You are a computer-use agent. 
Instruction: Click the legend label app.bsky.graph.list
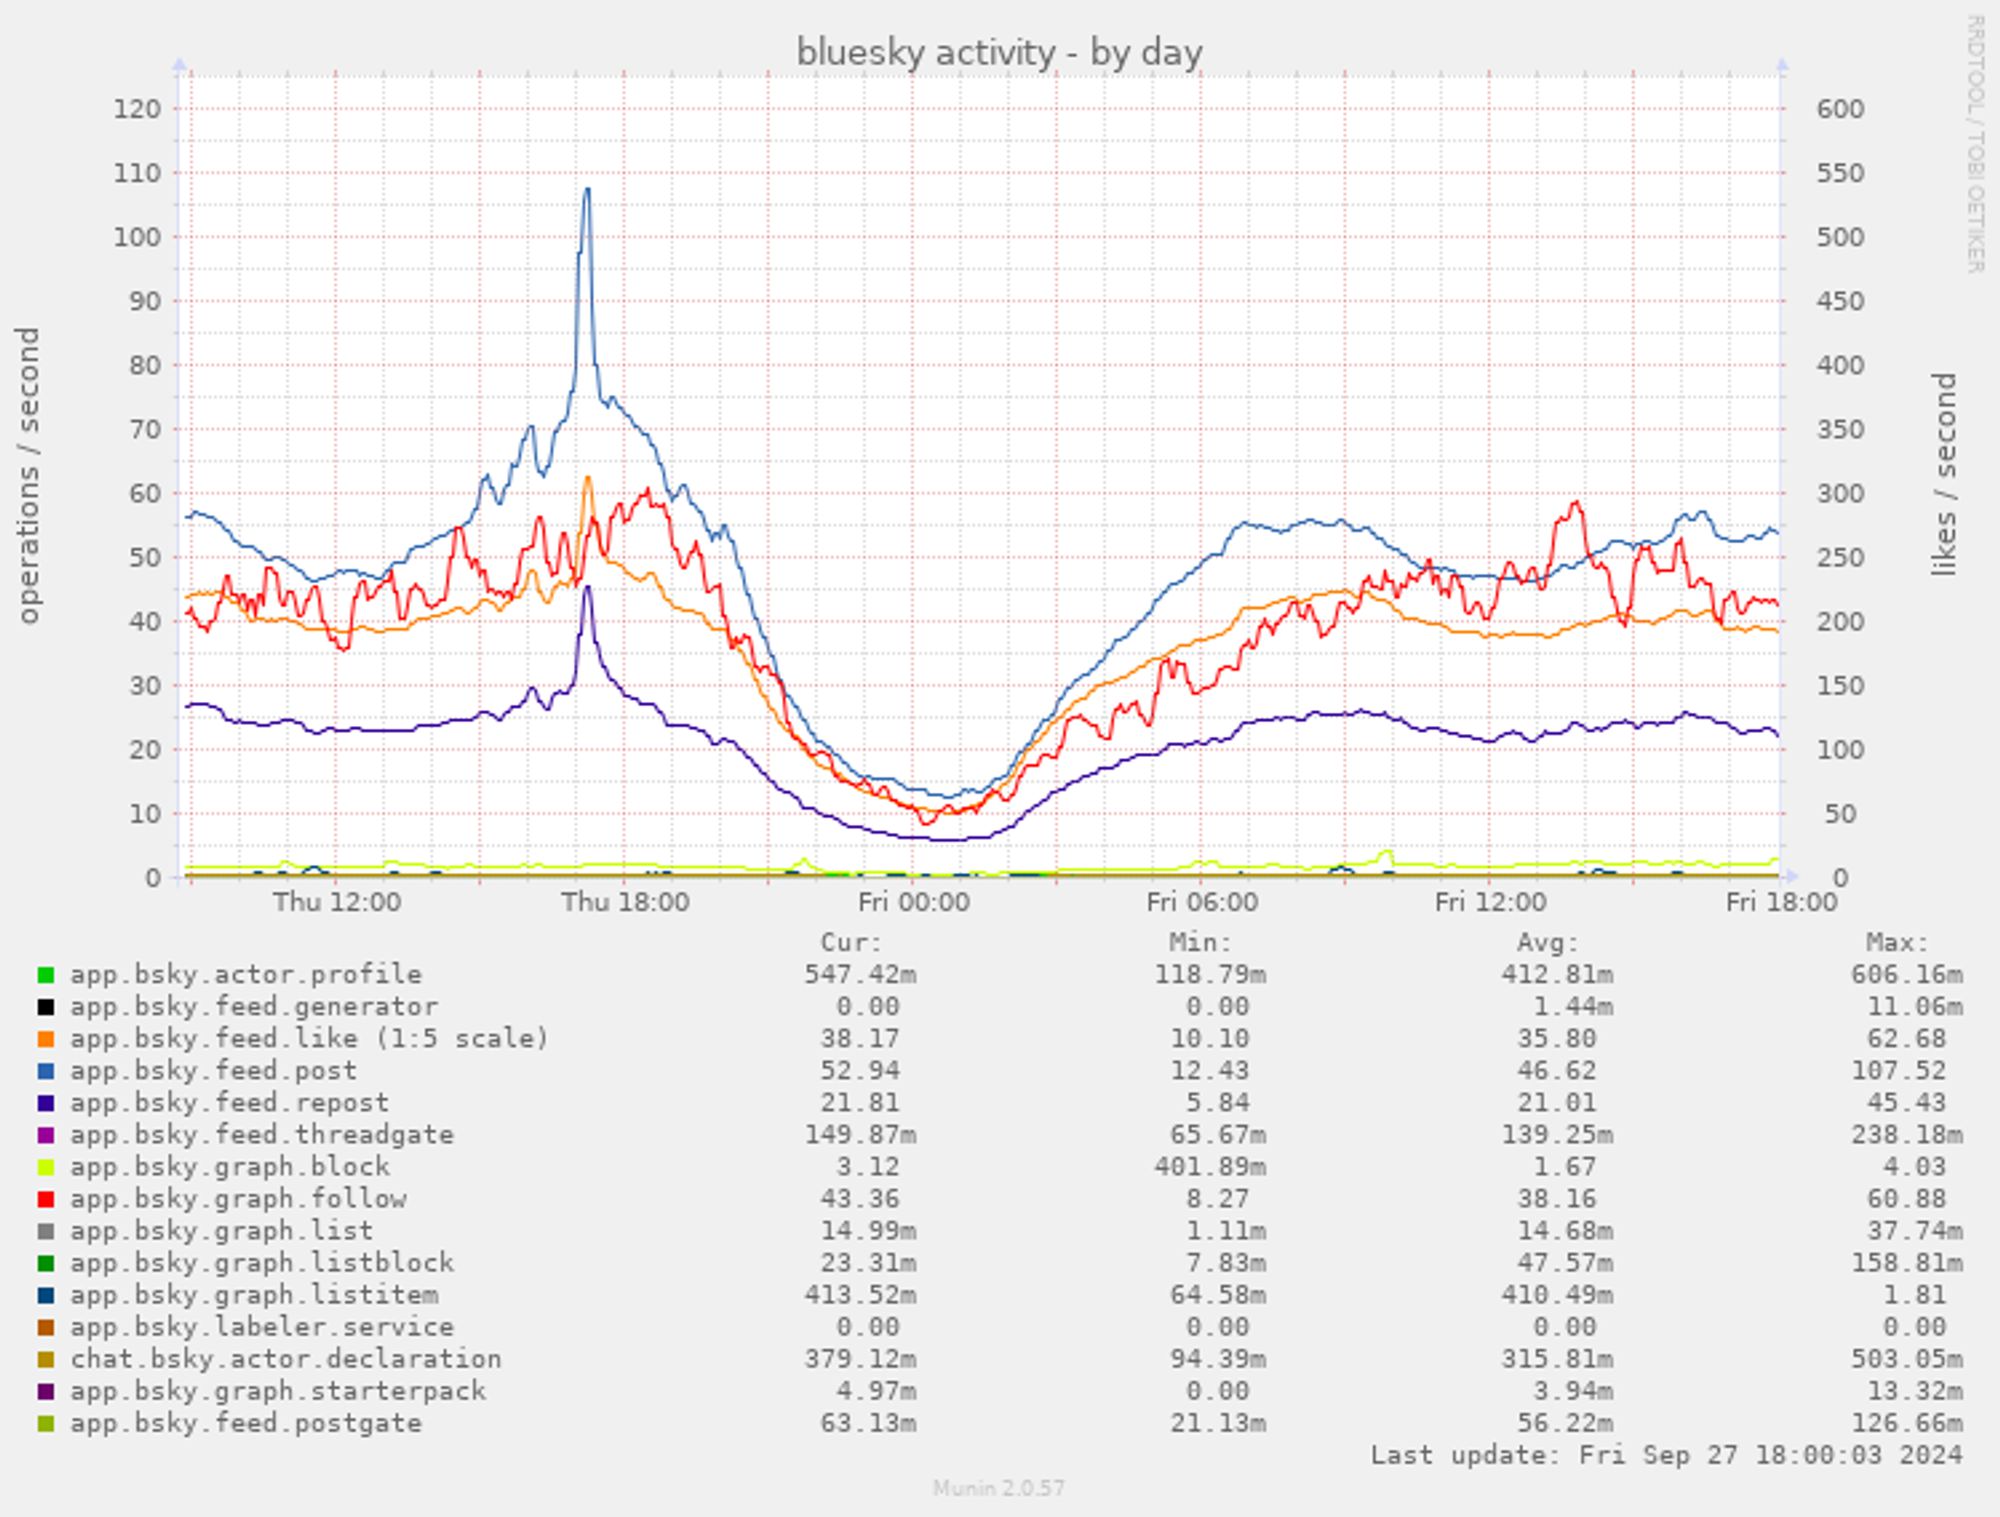point(221,1230)
